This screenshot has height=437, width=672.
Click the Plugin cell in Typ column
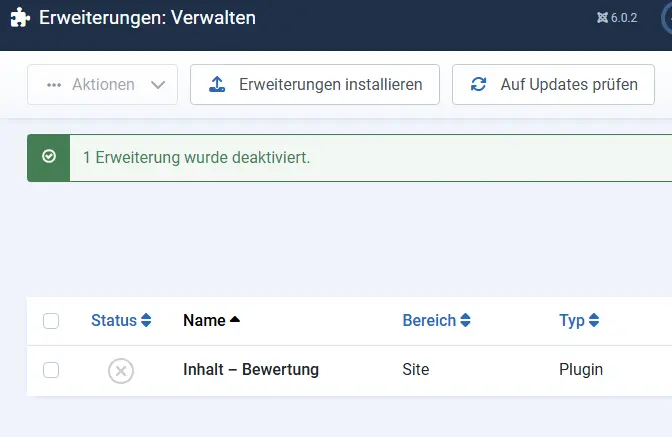tap(581, 370)
